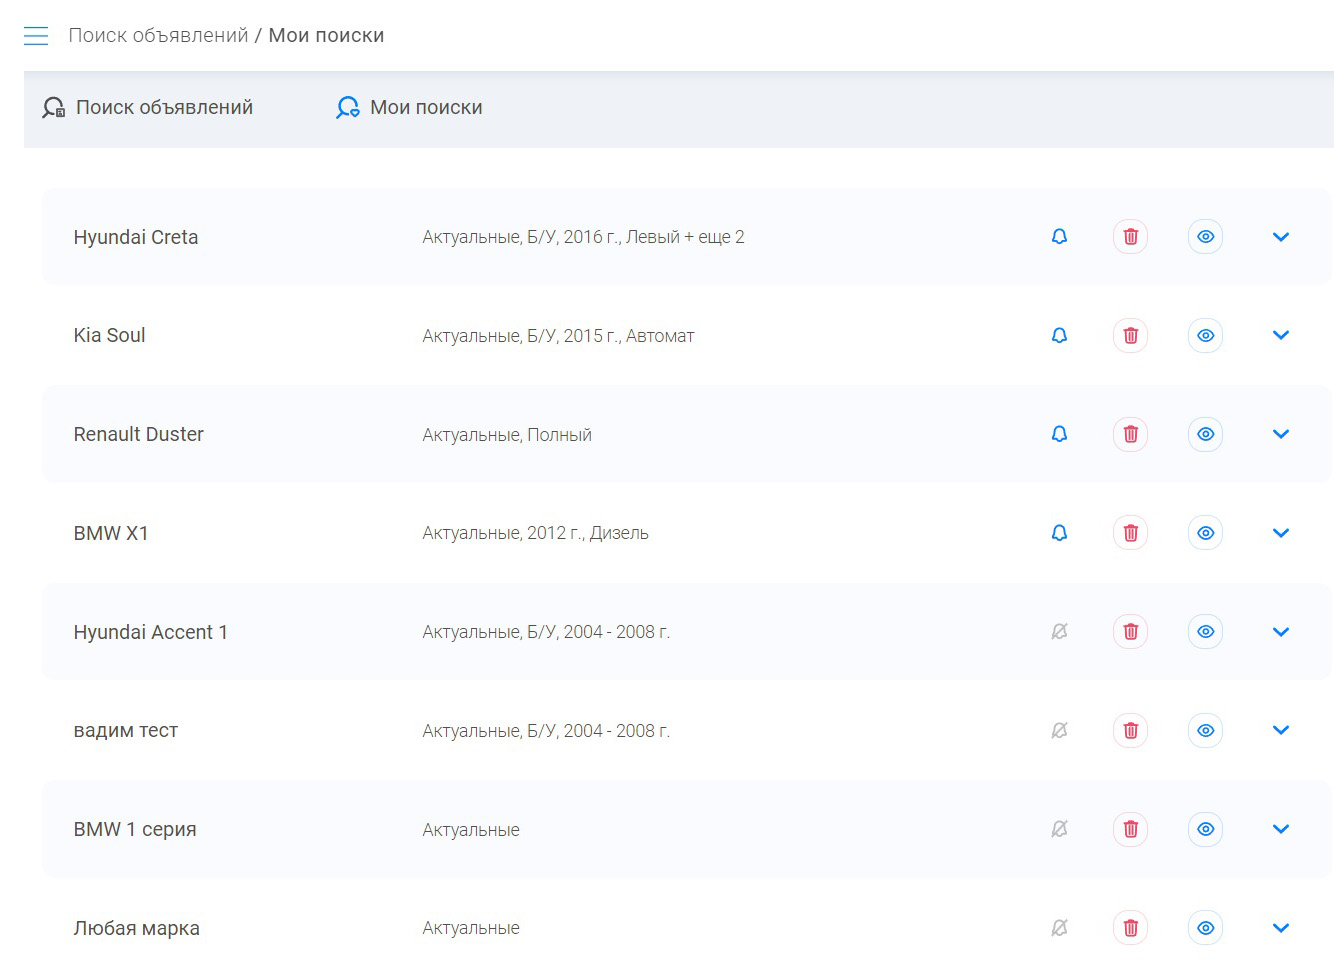Expand the Любая марка row
This screenshot has width=1334, height=969.
click(1281, 928)
